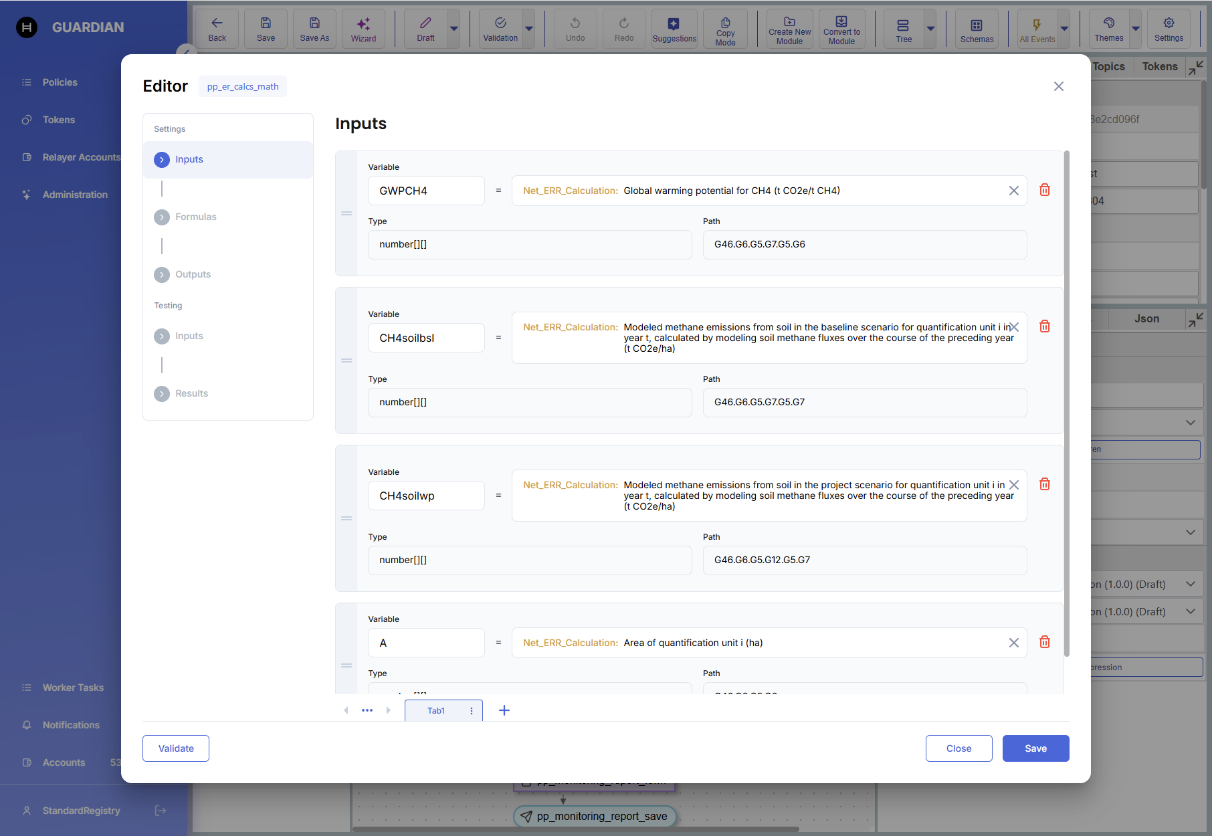Remove the CH4soilwp variable using trash icon

click(x=1045, y=484)
